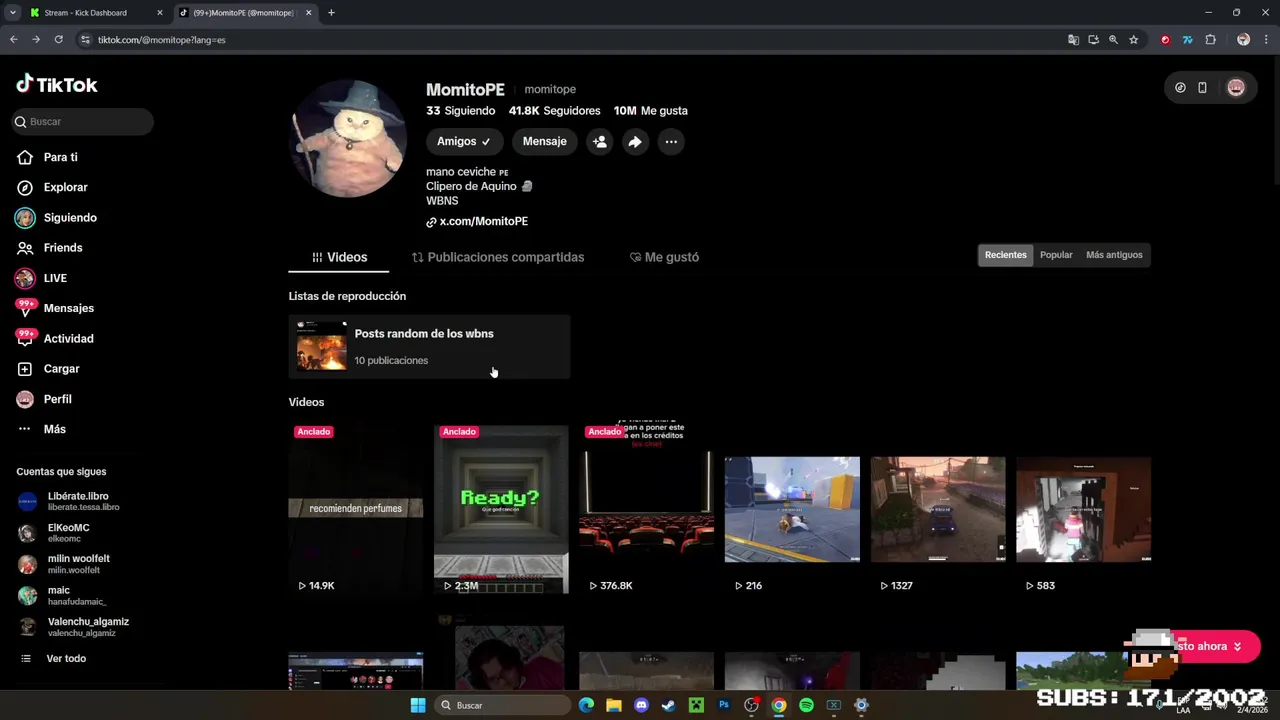The width and height of the screenshot is (1280, 720).
Task: Go back in browser history
Action: point(13,40)
